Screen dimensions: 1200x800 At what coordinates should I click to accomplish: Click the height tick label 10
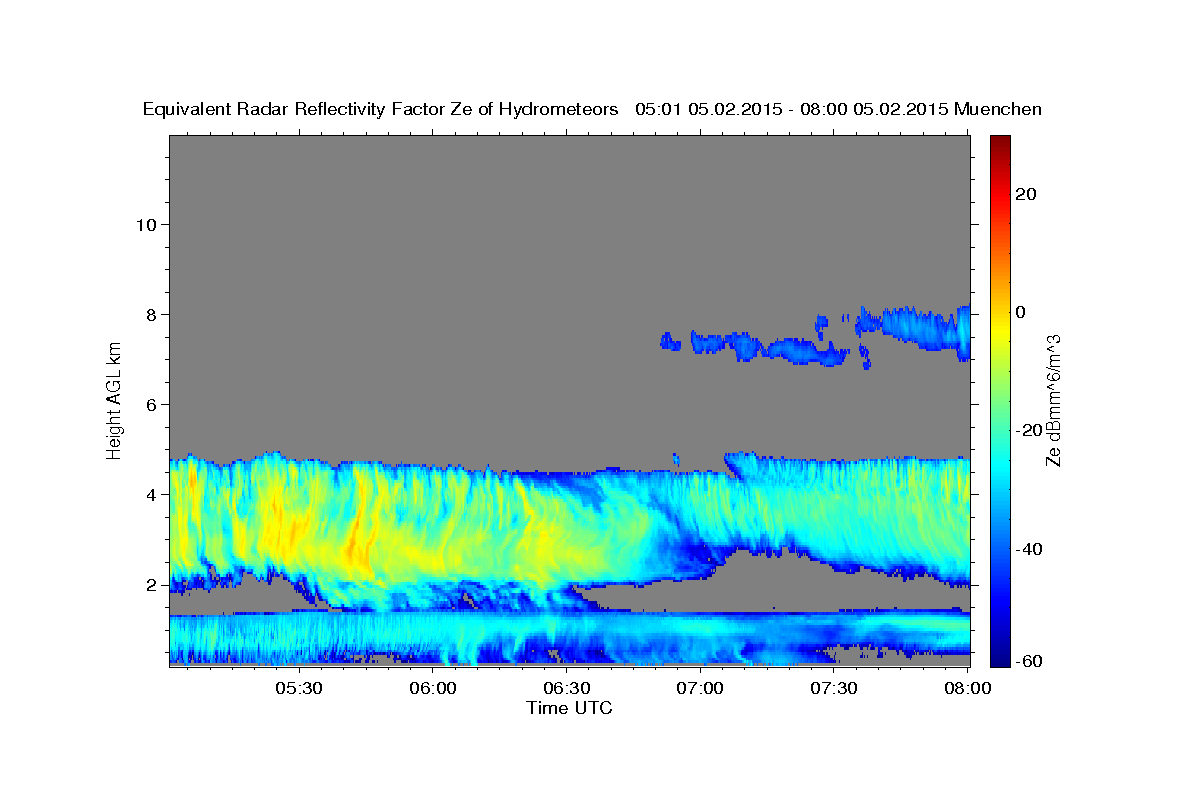click(x=146, y=224)
